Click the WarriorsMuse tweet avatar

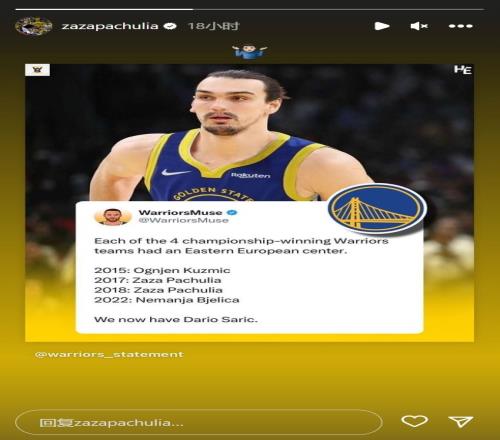click(x=113, y=216)
